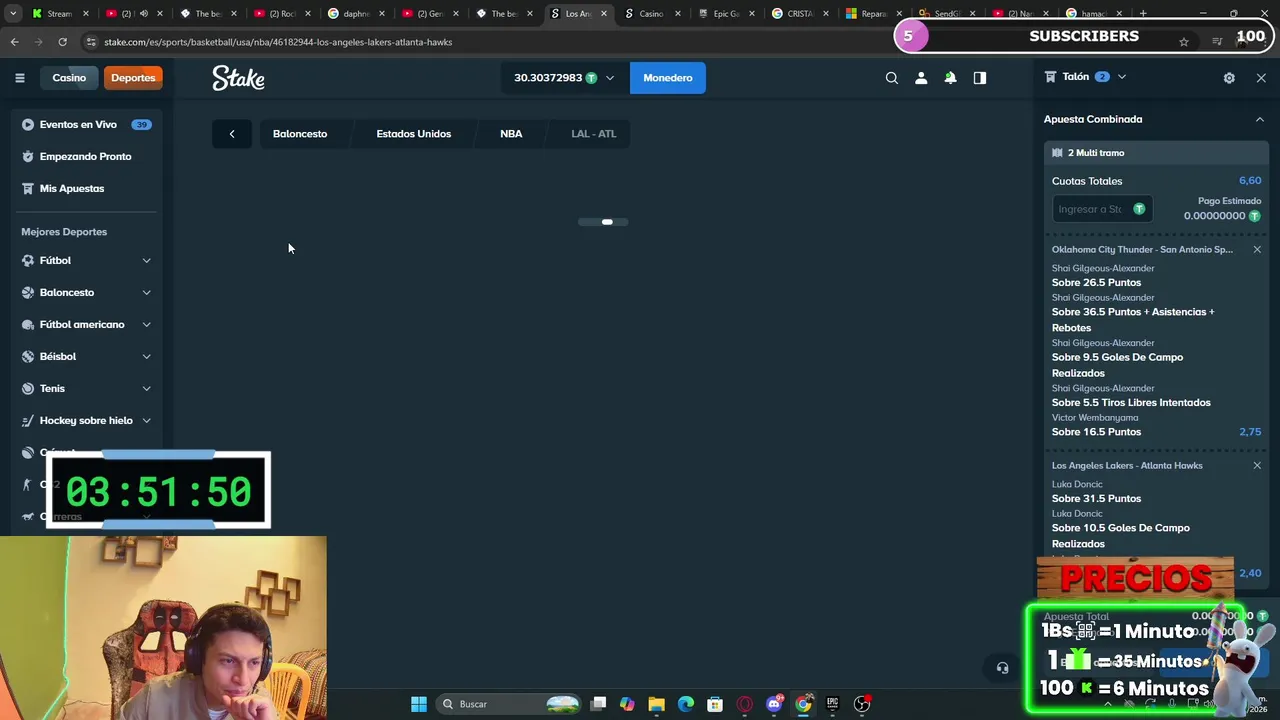Expand the Béisbol submenu

(x=146, y=357)
